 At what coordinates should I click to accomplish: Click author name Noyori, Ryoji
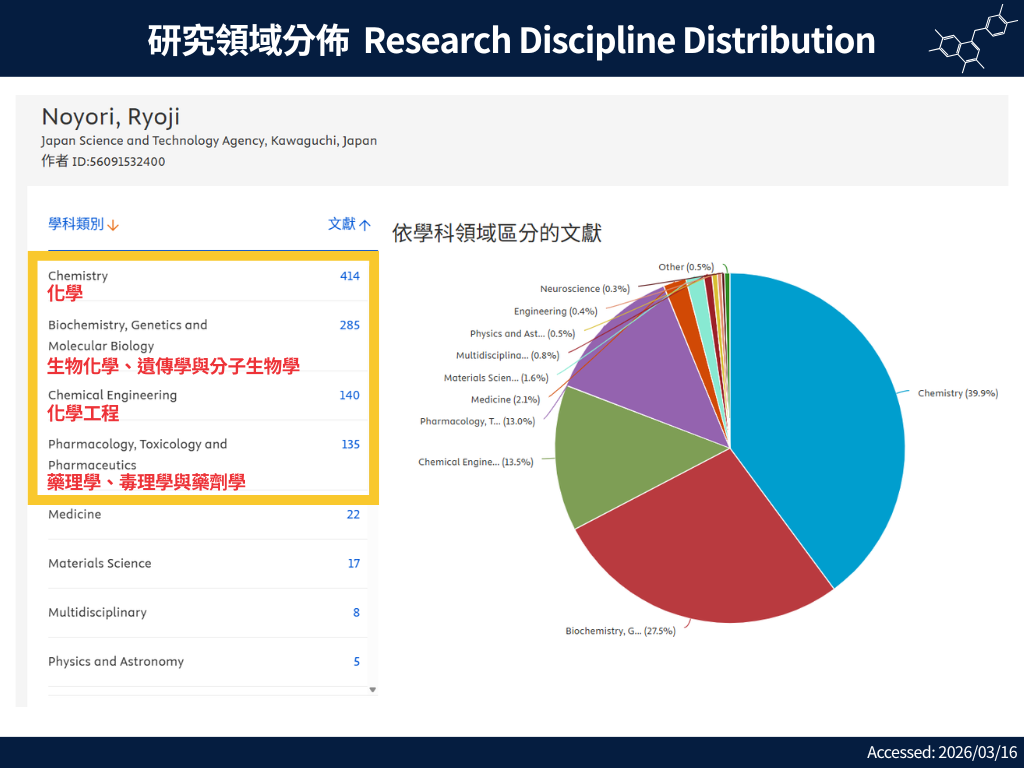point(110,117)
